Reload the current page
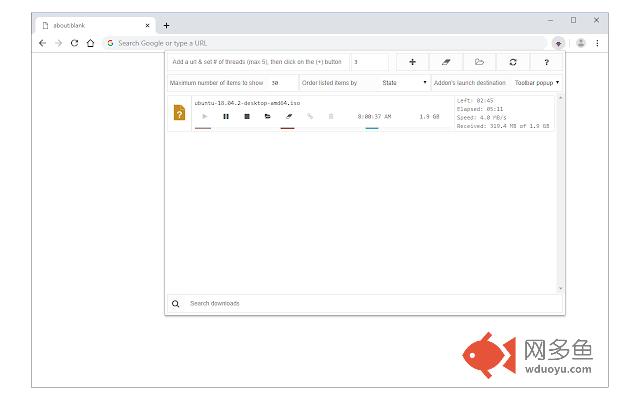The height and width of the screenshot is (400, 640). [x=74, y=43]
